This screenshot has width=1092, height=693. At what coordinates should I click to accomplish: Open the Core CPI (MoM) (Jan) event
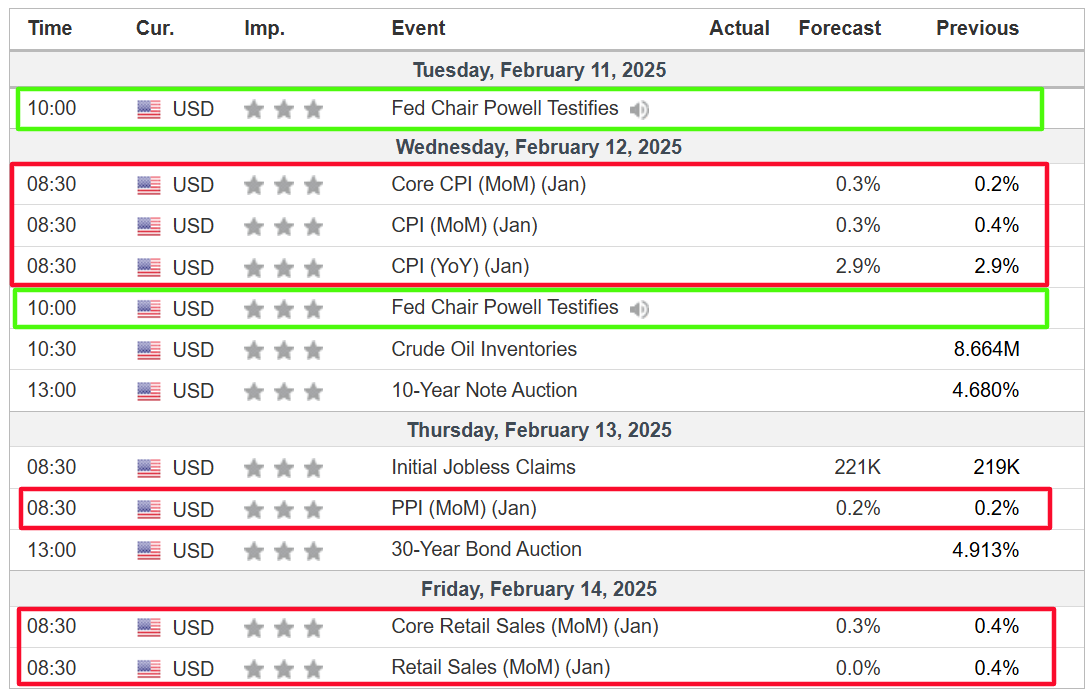[x=489, y=185]
